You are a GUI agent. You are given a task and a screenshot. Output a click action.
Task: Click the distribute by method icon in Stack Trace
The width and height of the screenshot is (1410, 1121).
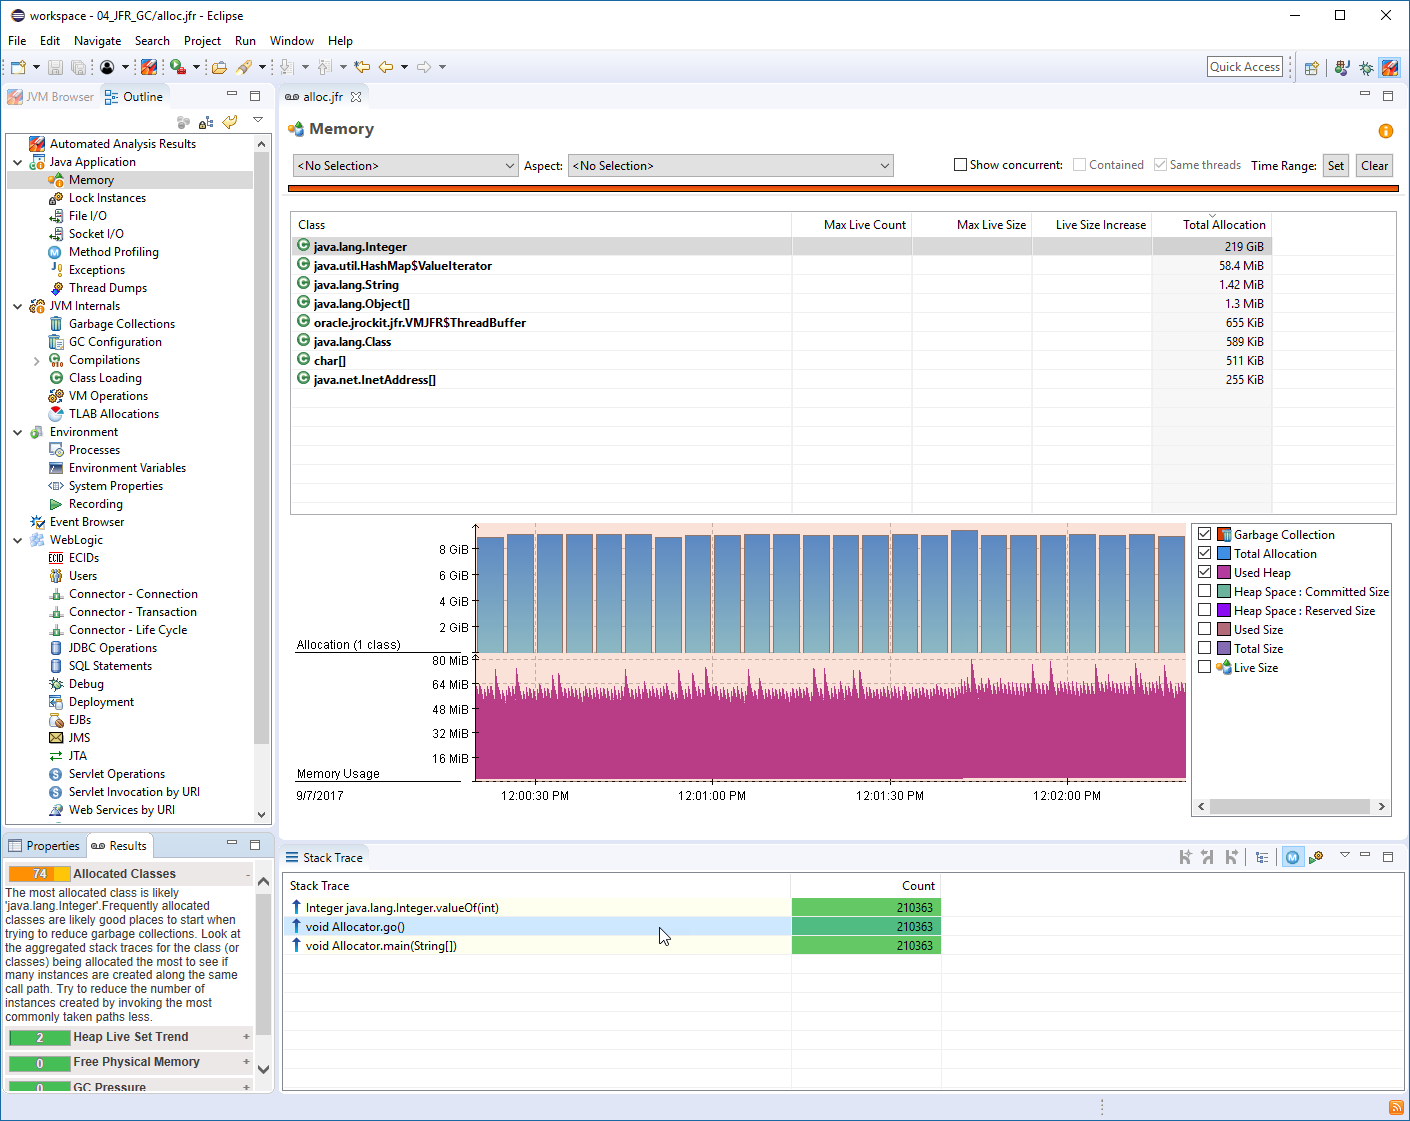[x=1293, y=857]
